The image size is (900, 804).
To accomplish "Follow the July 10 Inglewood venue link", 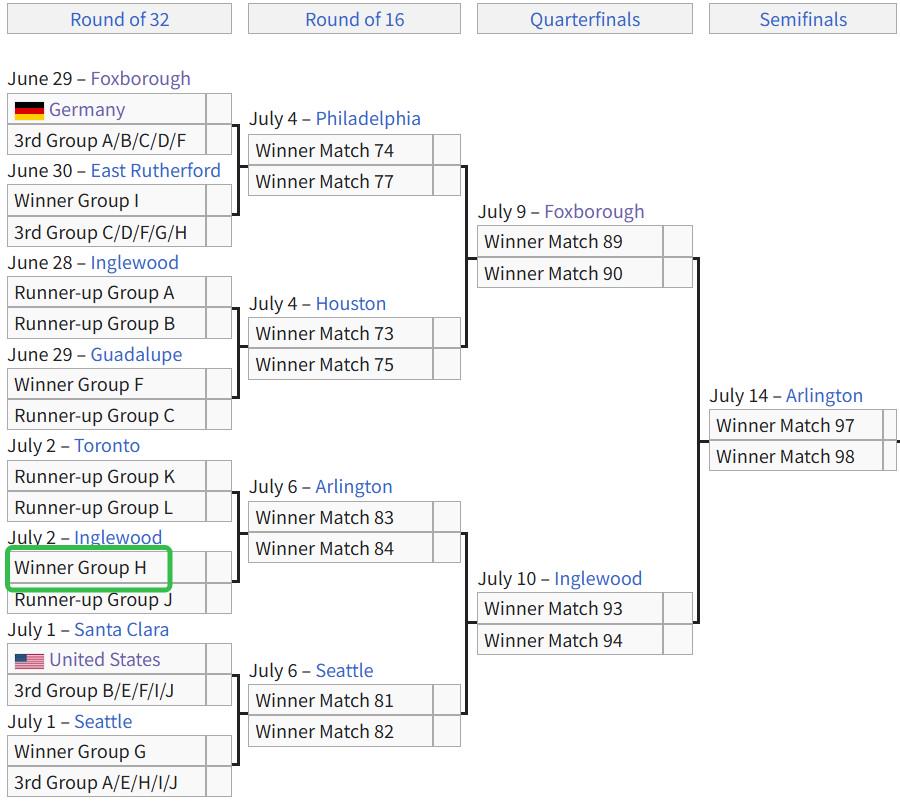I will point(598,578).
